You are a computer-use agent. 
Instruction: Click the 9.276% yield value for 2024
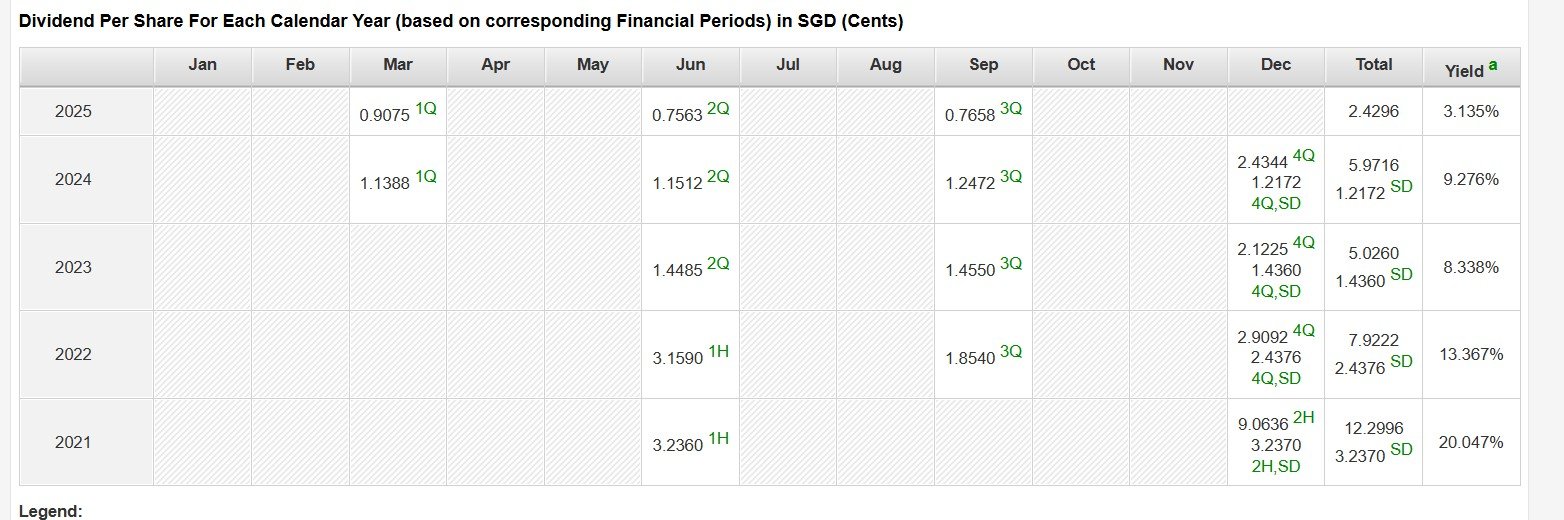click(x=1470, y=180)
